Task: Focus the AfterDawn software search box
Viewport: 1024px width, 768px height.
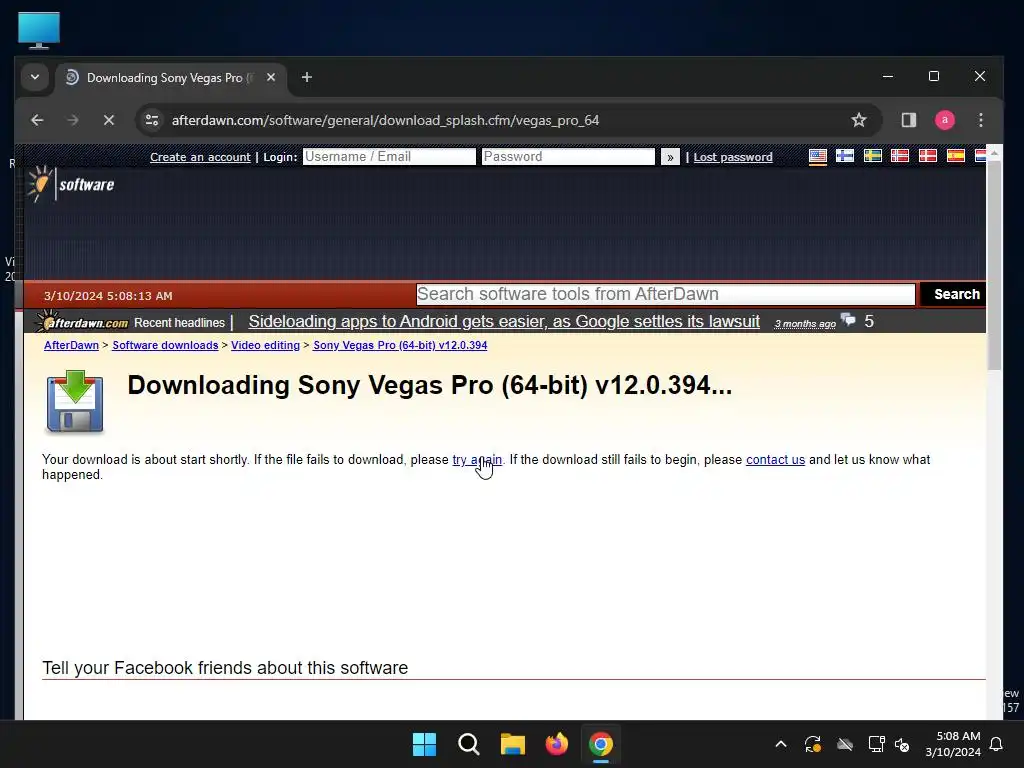Action: click(665, 295)
